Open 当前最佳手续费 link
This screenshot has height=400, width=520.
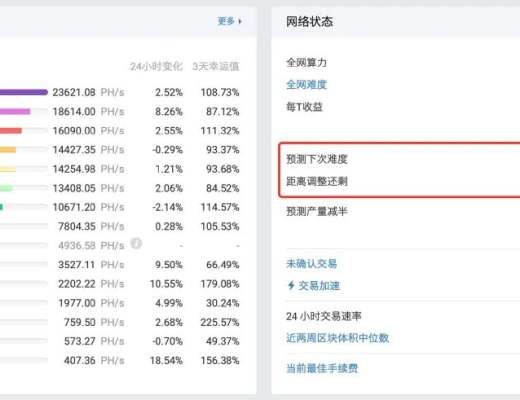[x=322, y=368]
